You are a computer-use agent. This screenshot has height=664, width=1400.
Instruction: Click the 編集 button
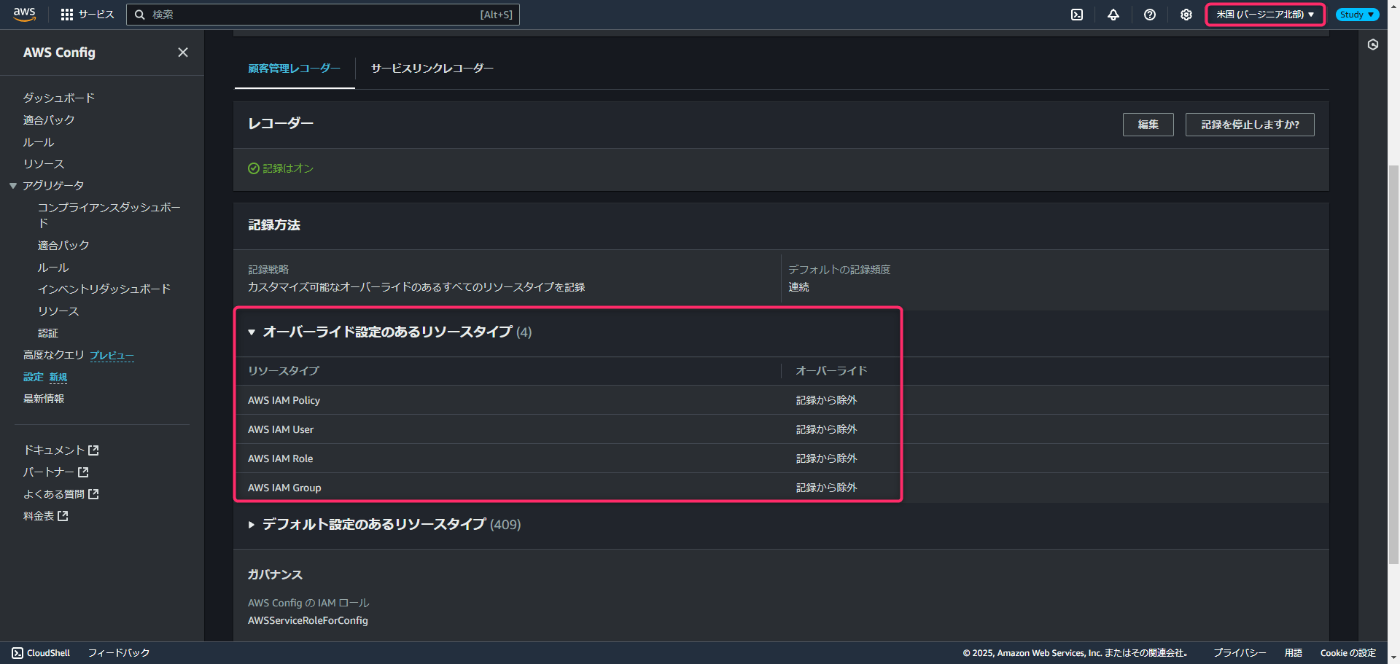[1148, 125]
